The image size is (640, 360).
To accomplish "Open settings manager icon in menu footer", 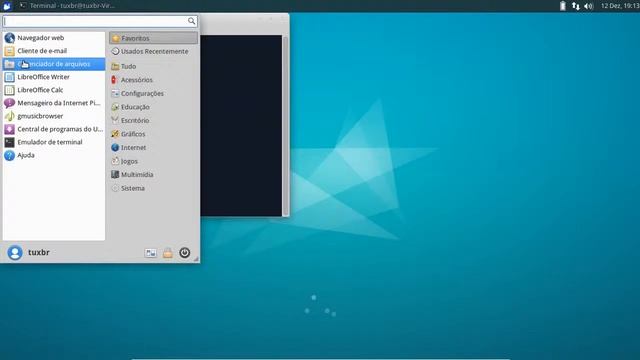I will click(x=151, y=253).
